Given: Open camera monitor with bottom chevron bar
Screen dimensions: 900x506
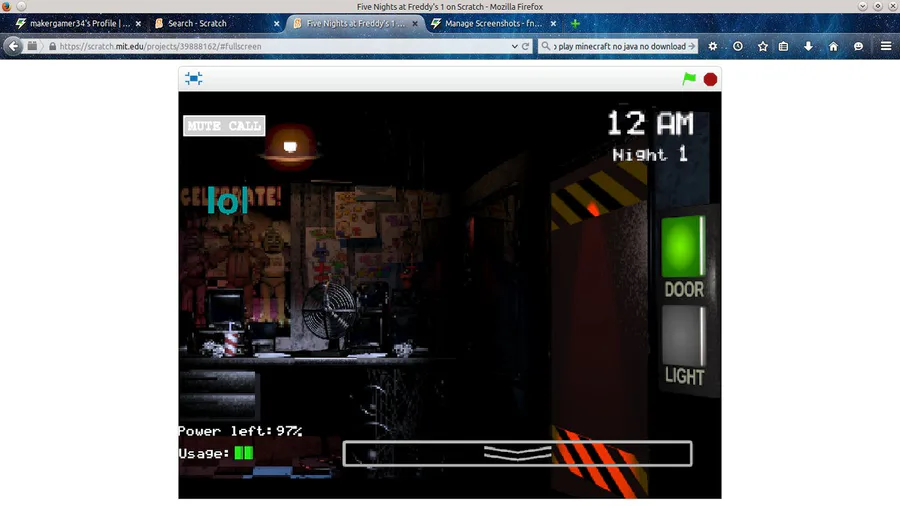Looking at the screenshot, I should (x=517, y=453).
